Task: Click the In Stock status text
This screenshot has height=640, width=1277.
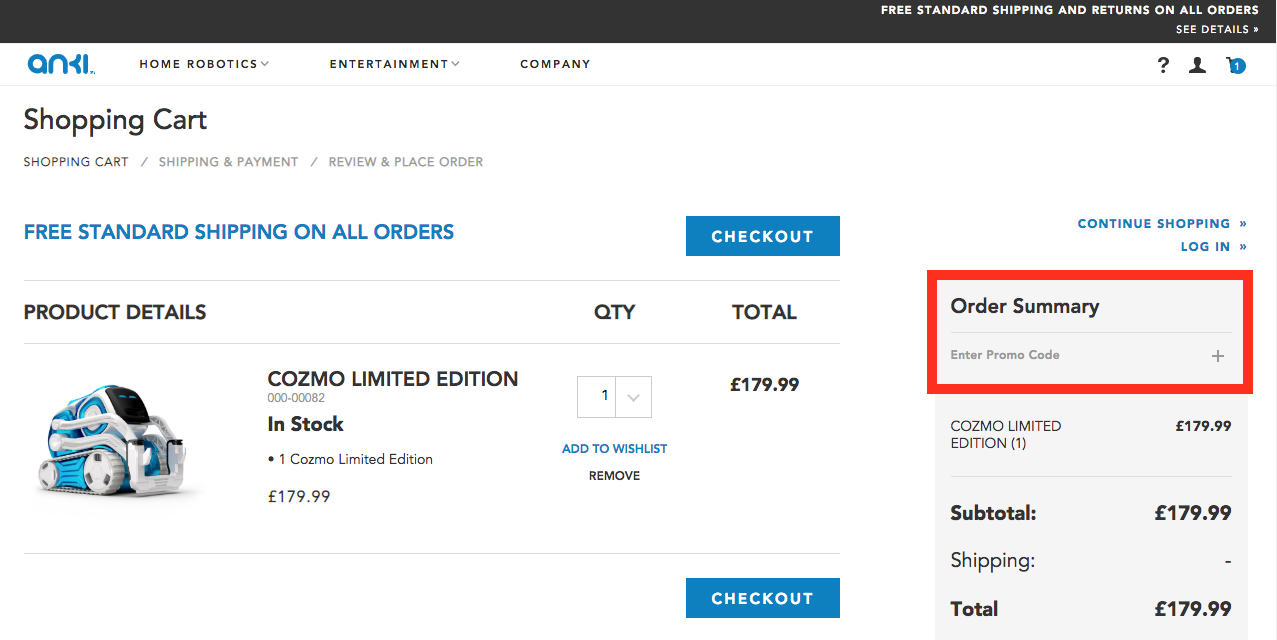Action: (x=305, y=424)
